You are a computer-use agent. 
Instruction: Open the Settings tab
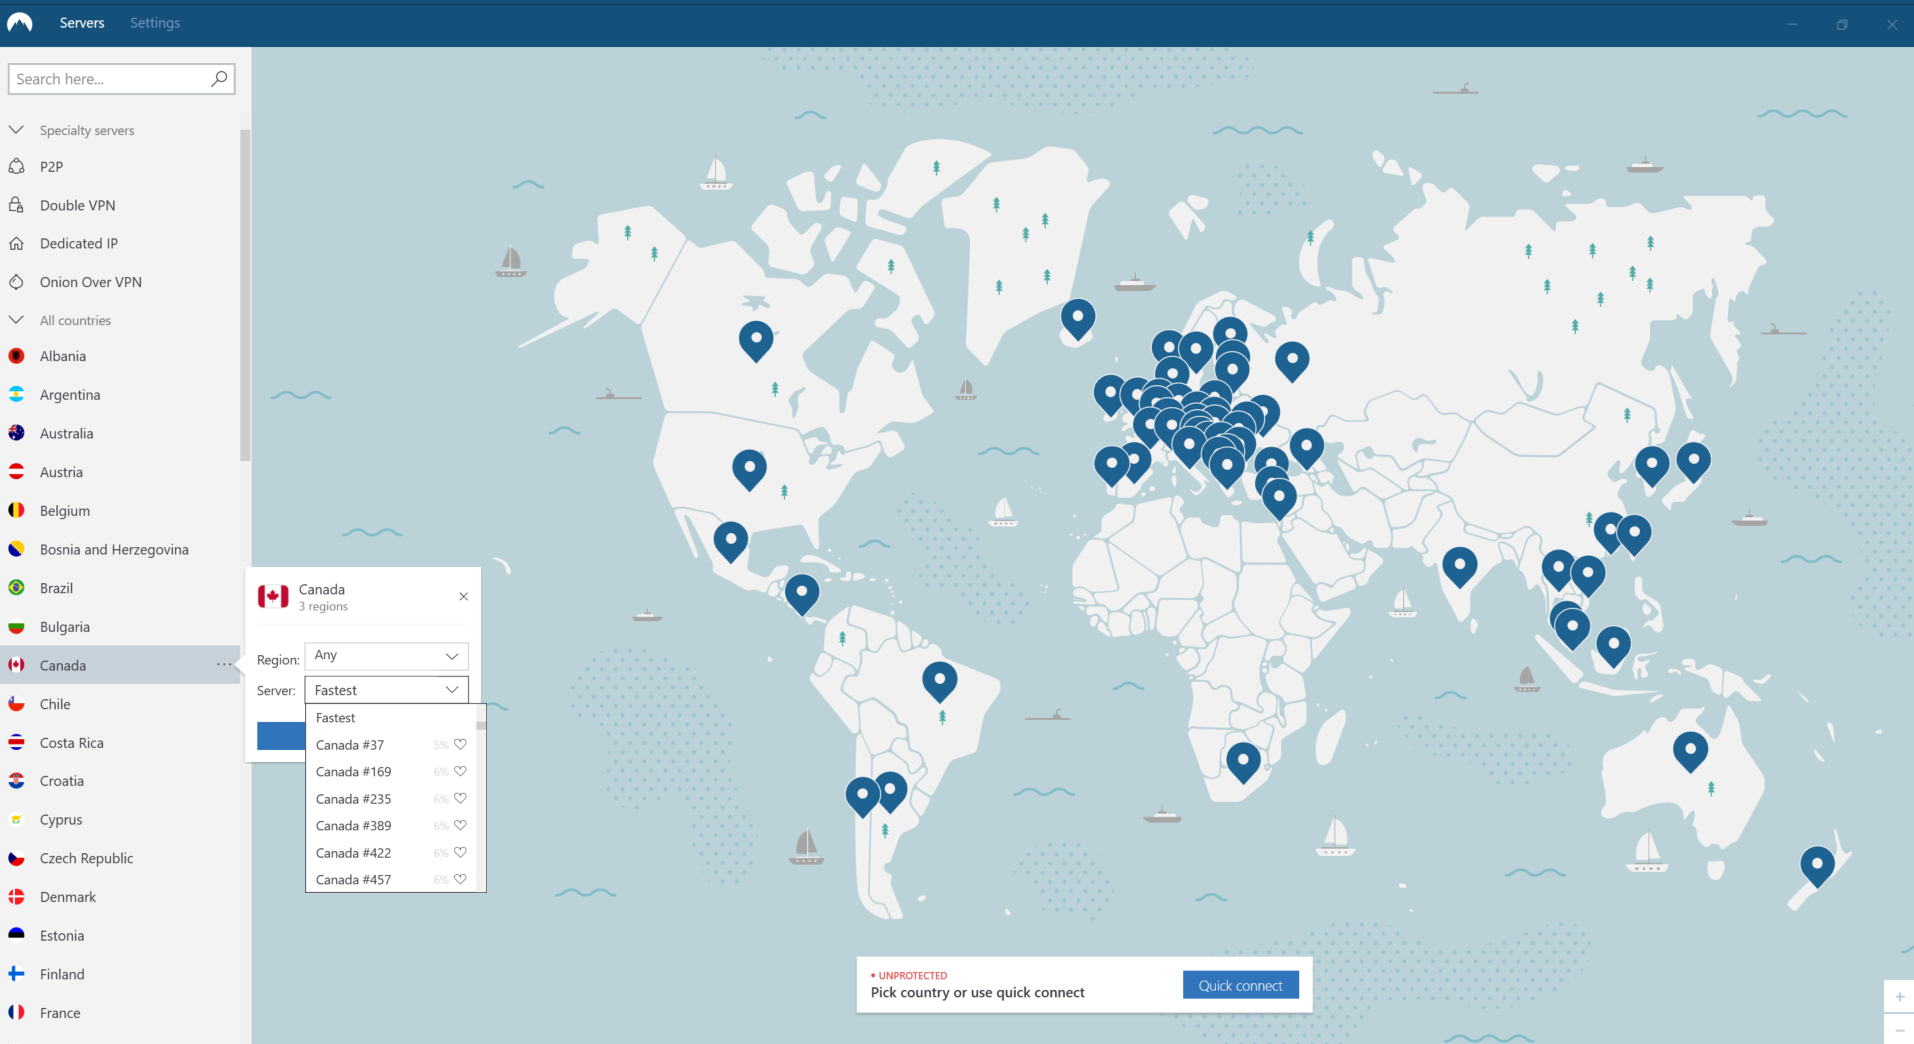coord(155,23)
